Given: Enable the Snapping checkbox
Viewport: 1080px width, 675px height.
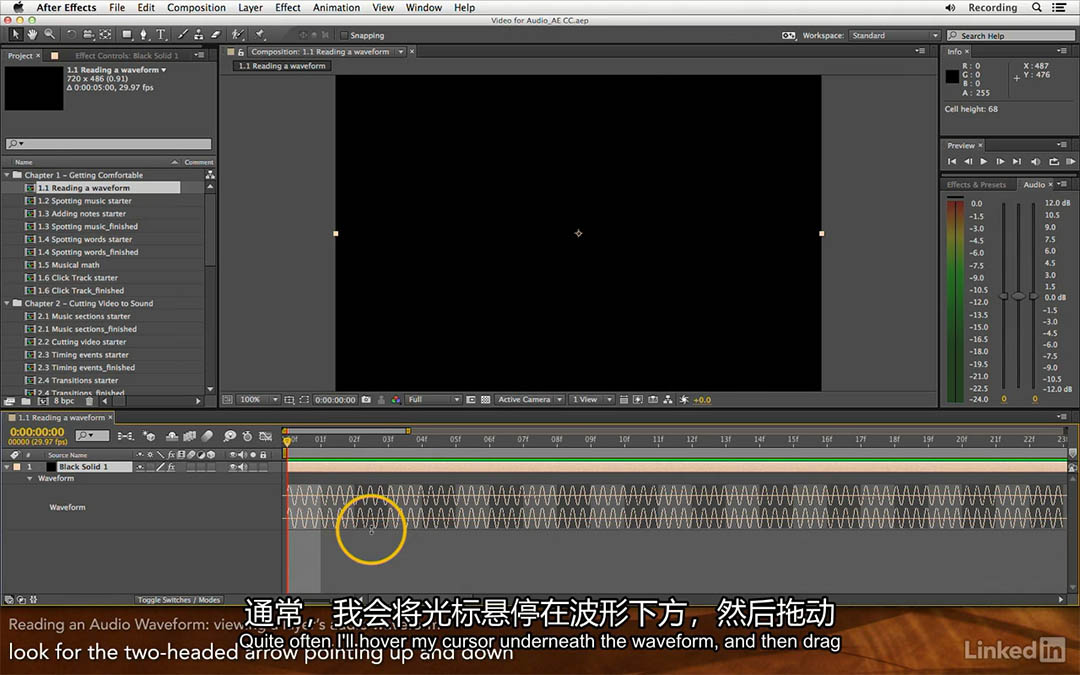Looking at the screenshot, I should click(344, 35).
